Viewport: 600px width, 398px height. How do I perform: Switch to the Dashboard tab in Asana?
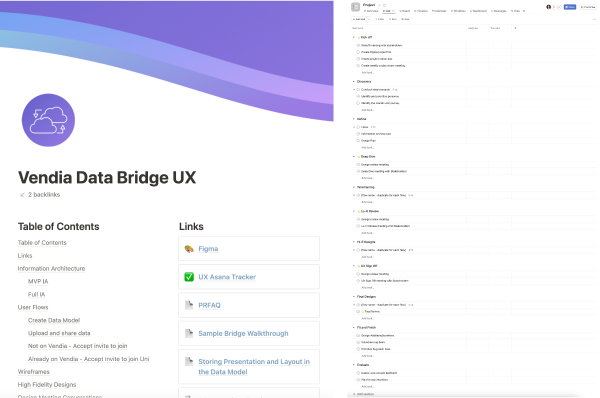[478, 11]
